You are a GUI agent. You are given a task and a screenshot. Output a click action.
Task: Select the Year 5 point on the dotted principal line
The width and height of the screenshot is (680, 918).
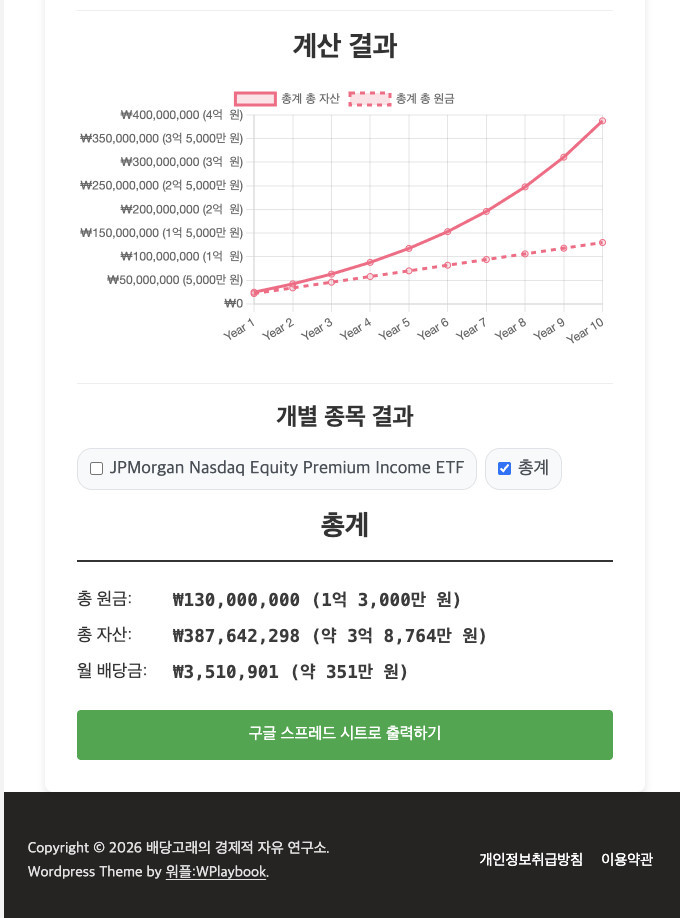[407, 270]
